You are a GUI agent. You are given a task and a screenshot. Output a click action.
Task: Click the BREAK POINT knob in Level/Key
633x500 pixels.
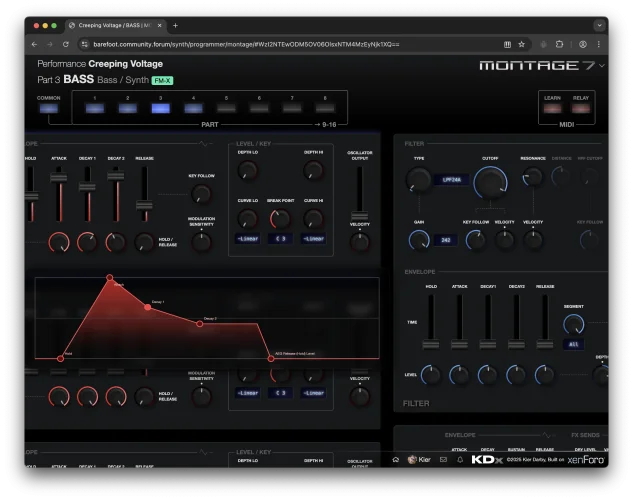coord(280,219)
